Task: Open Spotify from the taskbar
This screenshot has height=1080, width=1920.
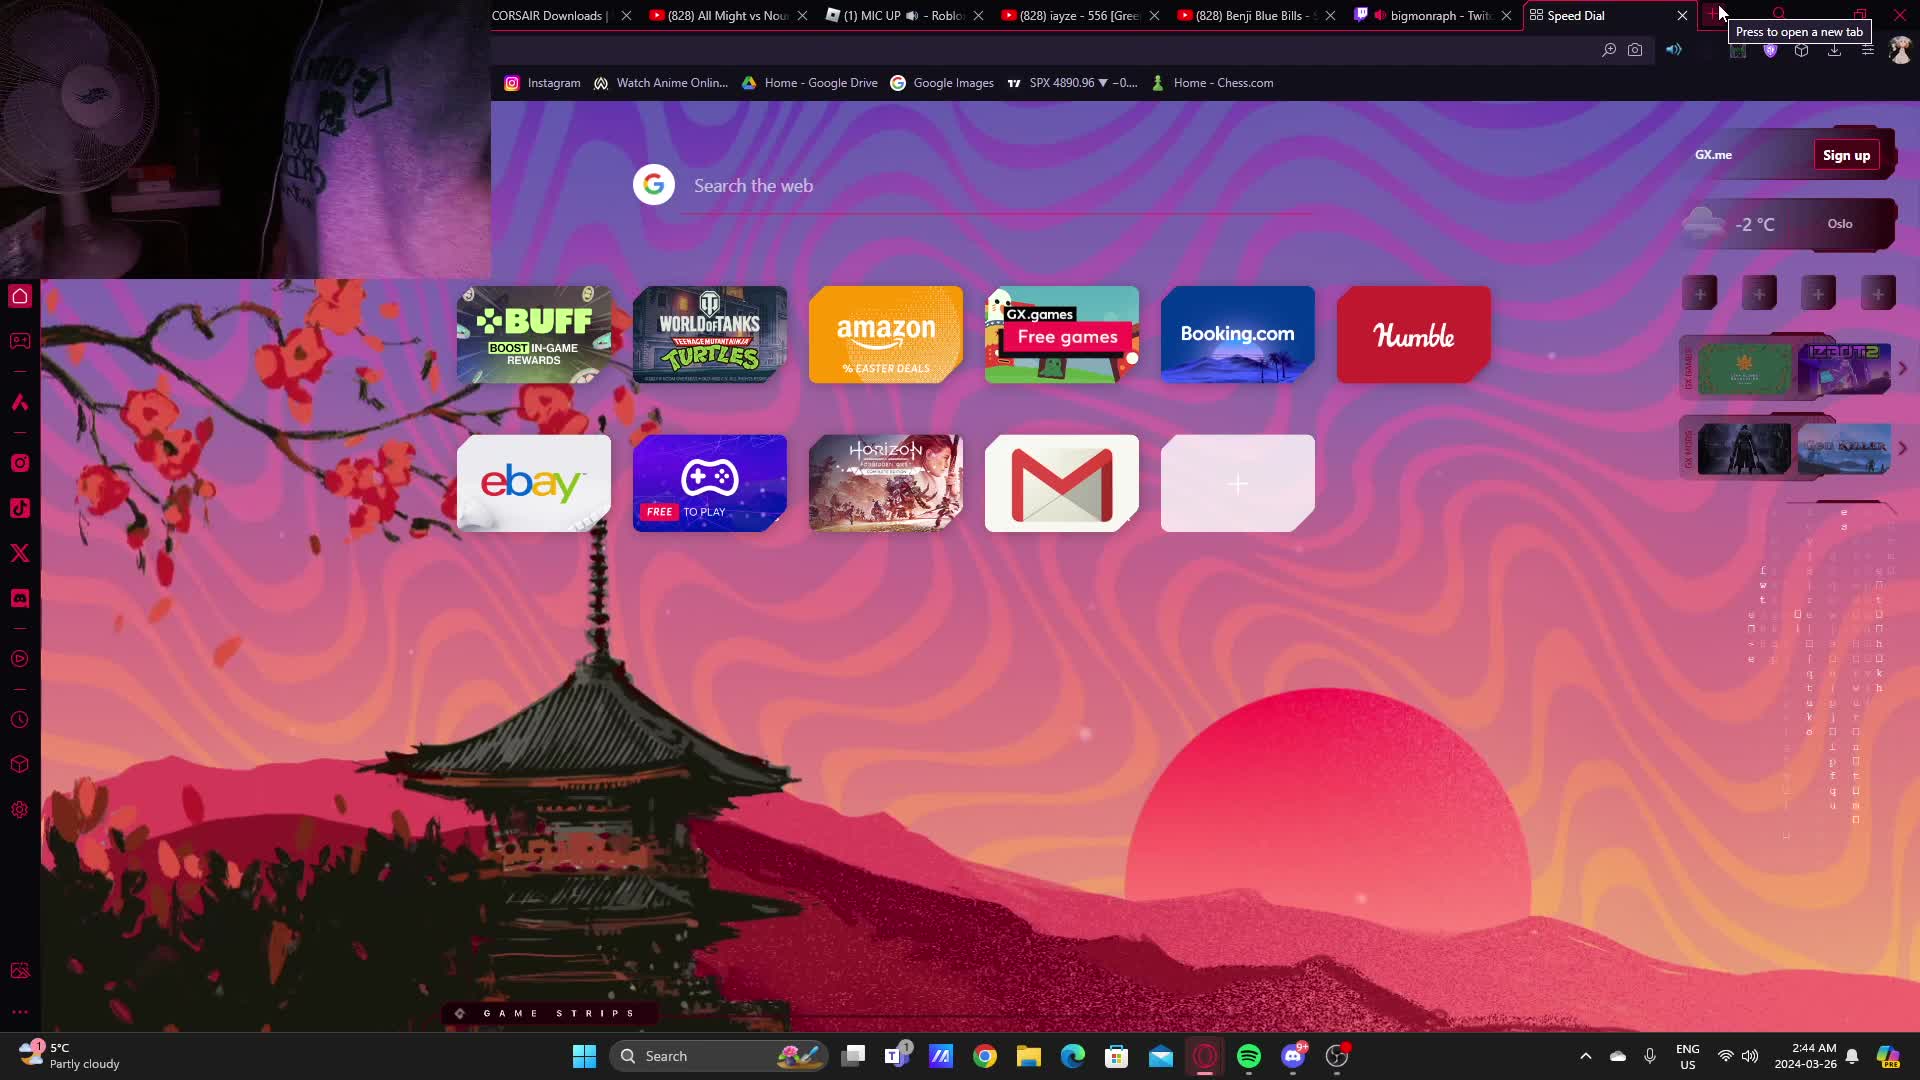Action: (x=1249, y=1056)
